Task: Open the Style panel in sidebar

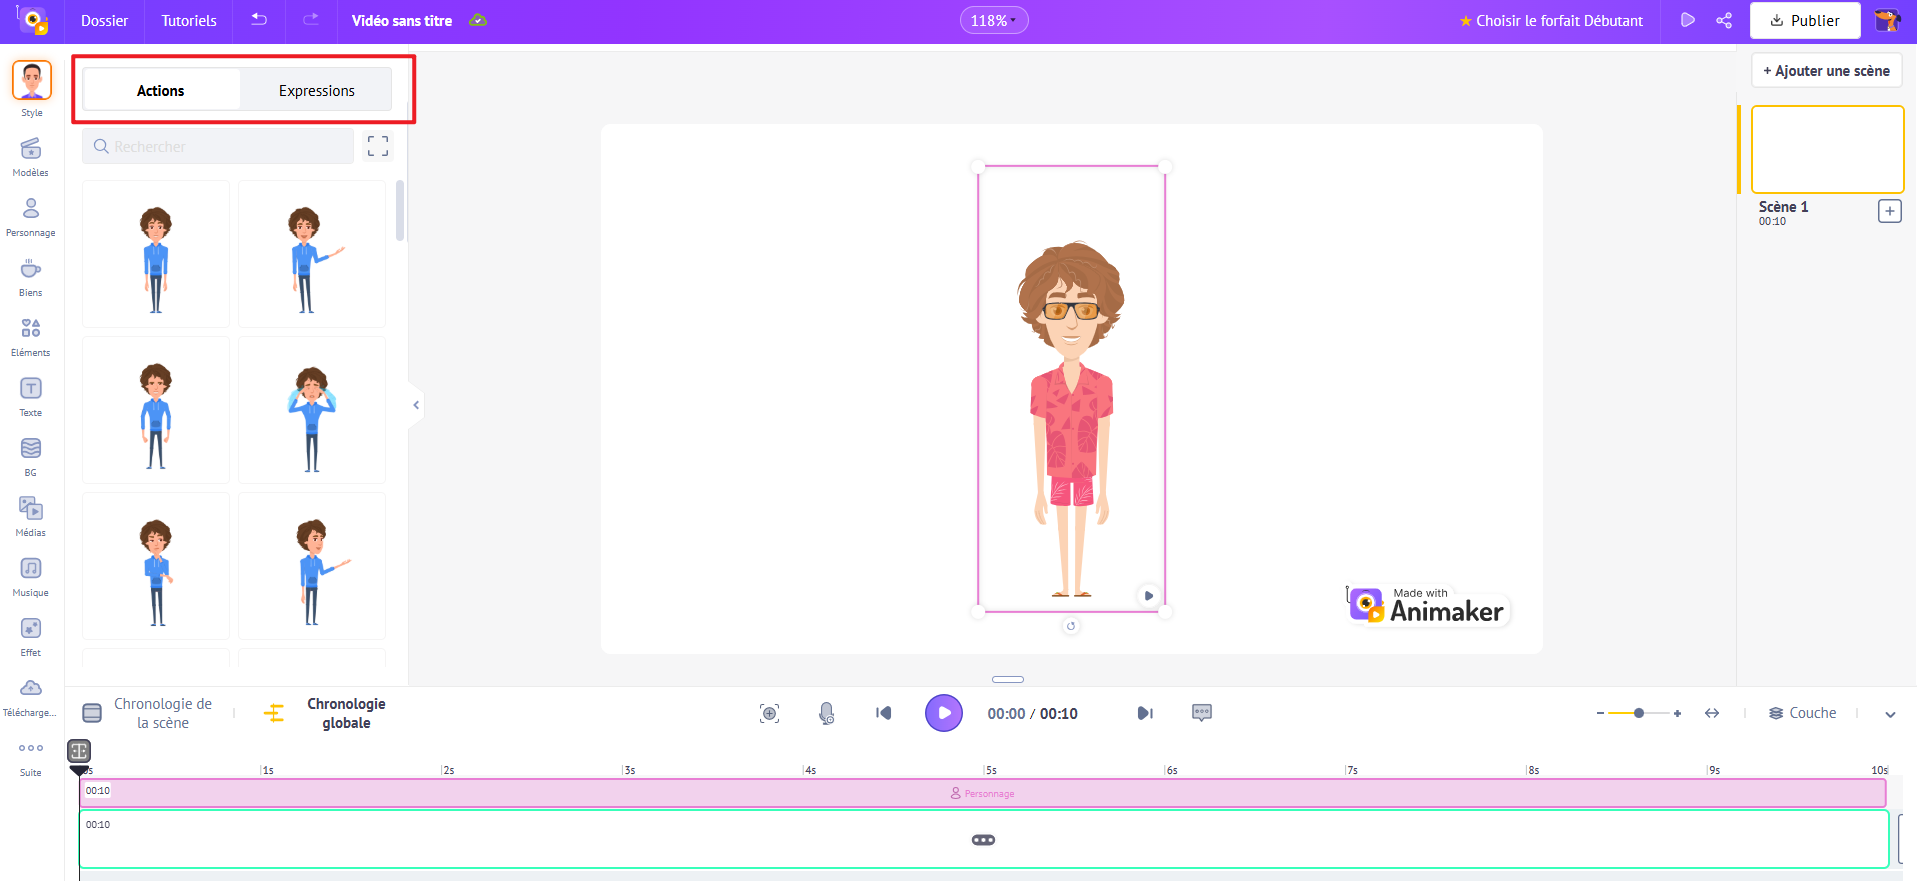Action: point(31,89)
